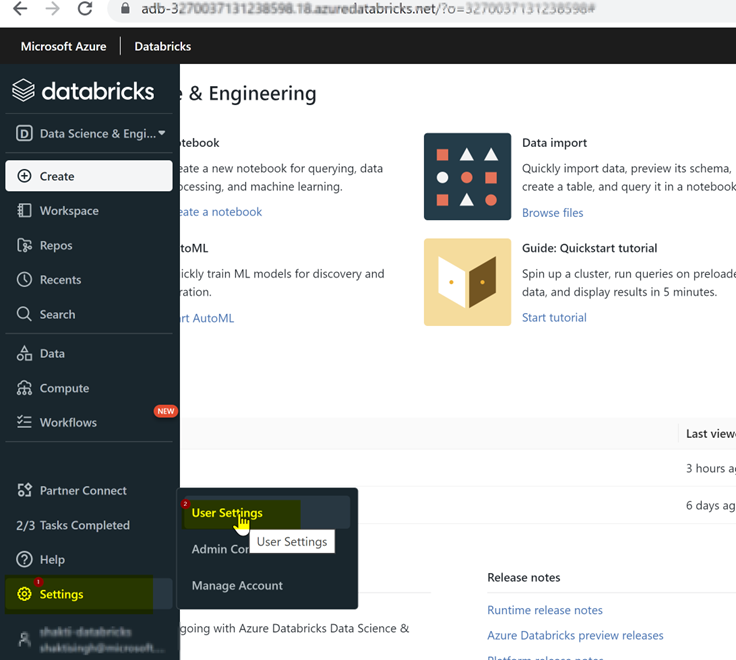This screenshot has width=736, height=660.
Task: Open Data in the sidebar
Action: coord(89,353)
